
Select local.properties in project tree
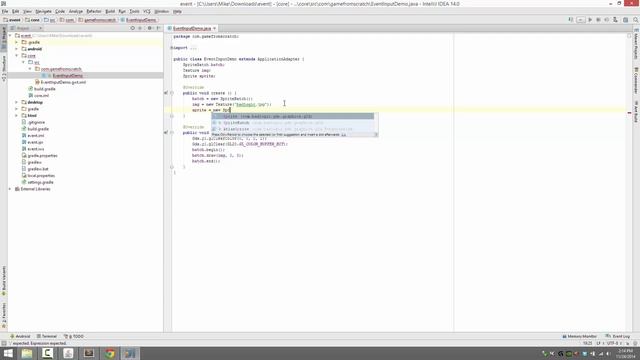click(x=41, y=176)
